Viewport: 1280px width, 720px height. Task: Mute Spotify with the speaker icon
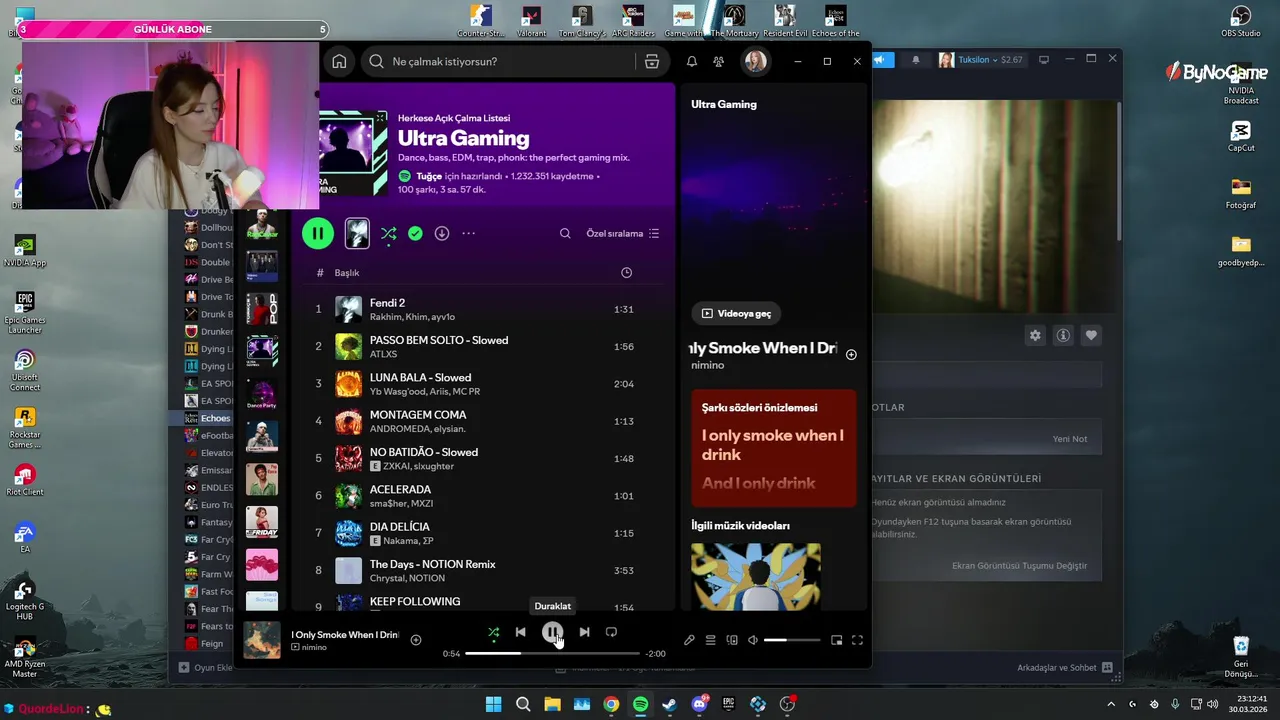tap(753, 640)
